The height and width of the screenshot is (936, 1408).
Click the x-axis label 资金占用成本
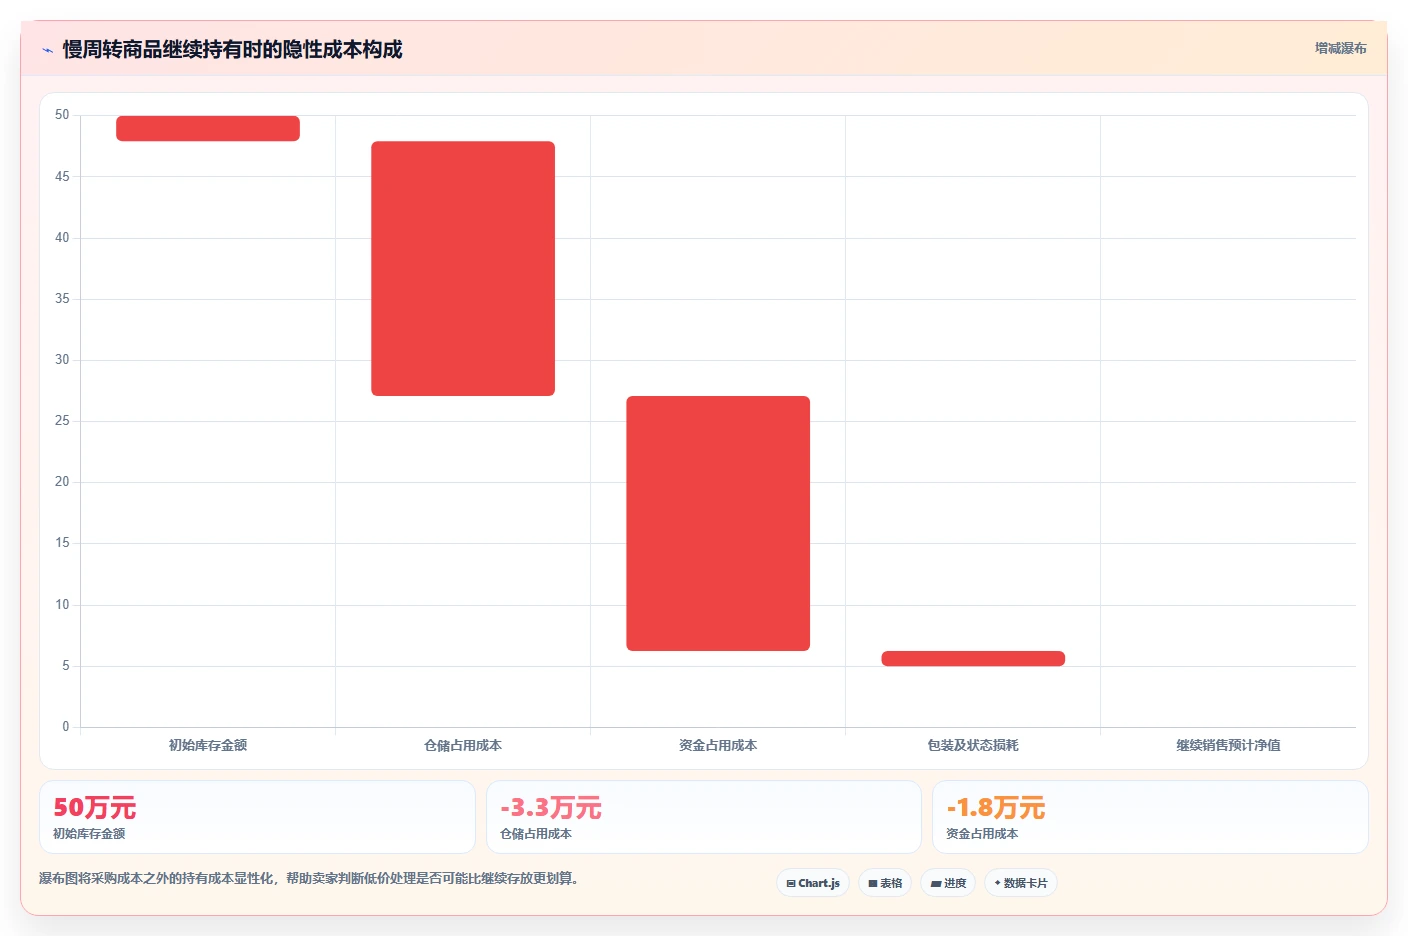718,745
